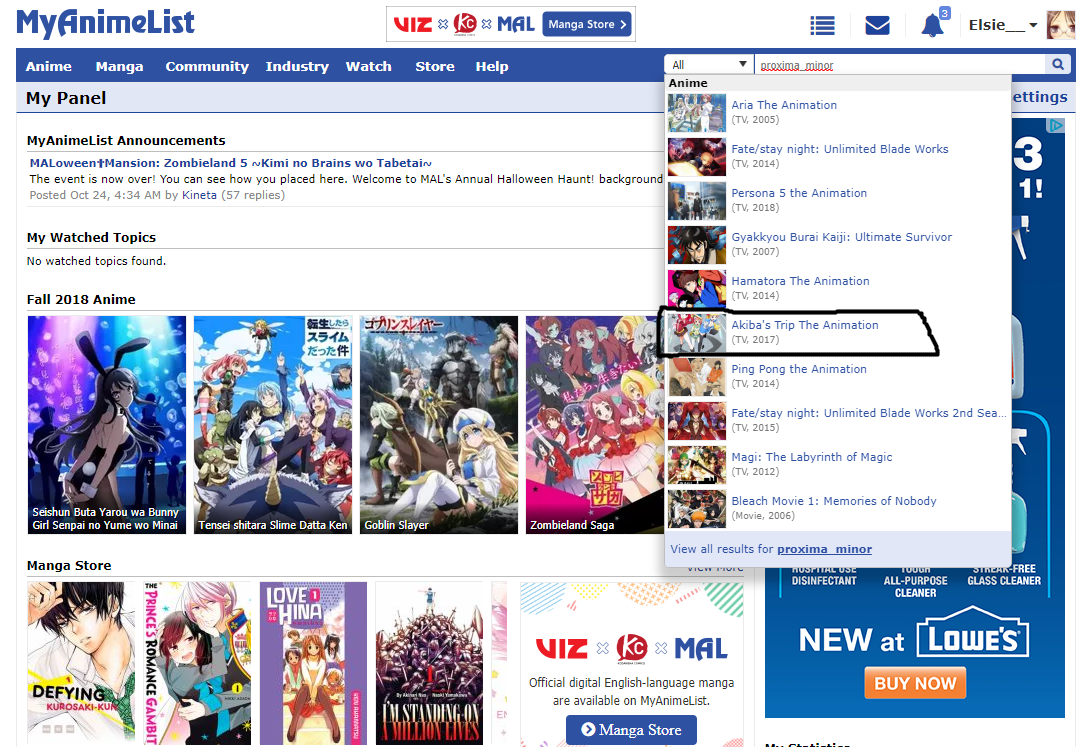This screenshot has width=1088, height=747.
Task: Open Goblin Slayer anime poster
Action: click(x=439, y=424)
